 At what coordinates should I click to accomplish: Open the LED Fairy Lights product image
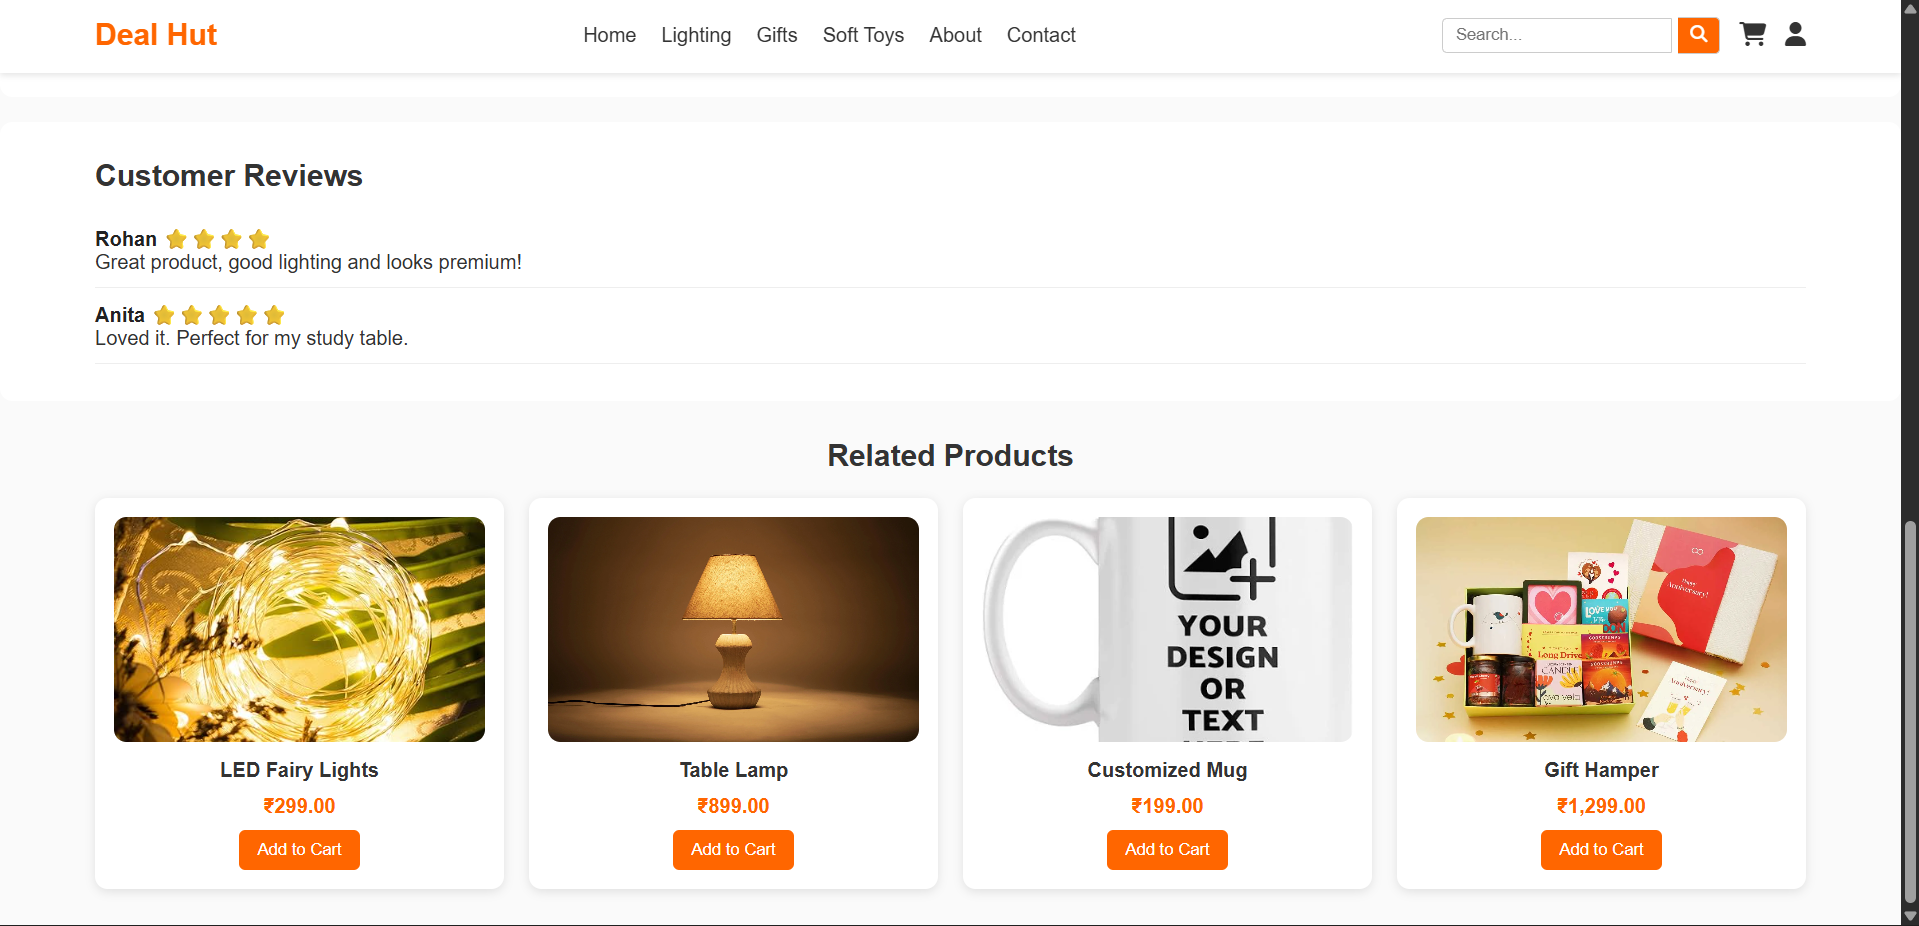299,629
